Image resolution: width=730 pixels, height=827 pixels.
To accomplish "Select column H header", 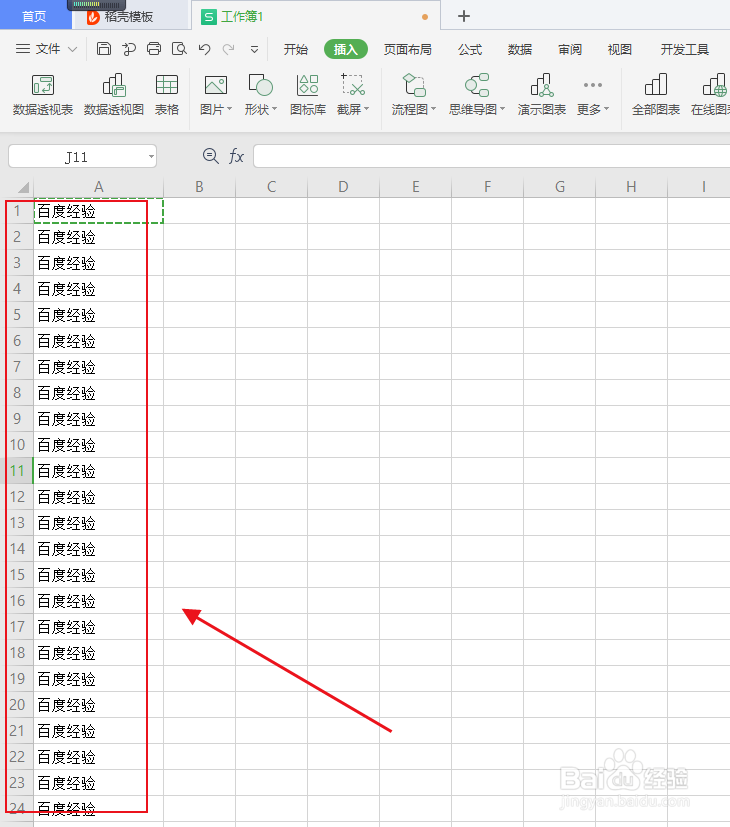I will [631, 187].
